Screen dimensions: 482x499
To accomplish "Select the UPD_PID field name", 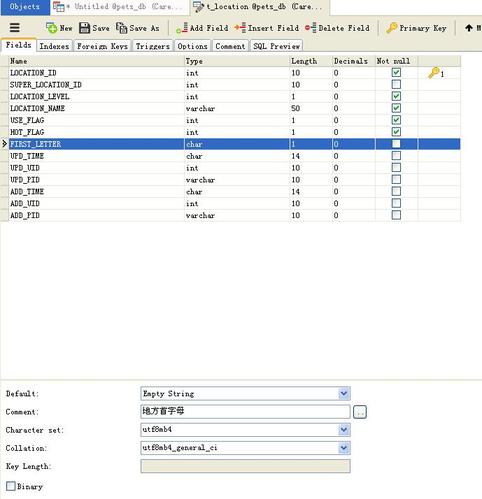I will 25,180.
